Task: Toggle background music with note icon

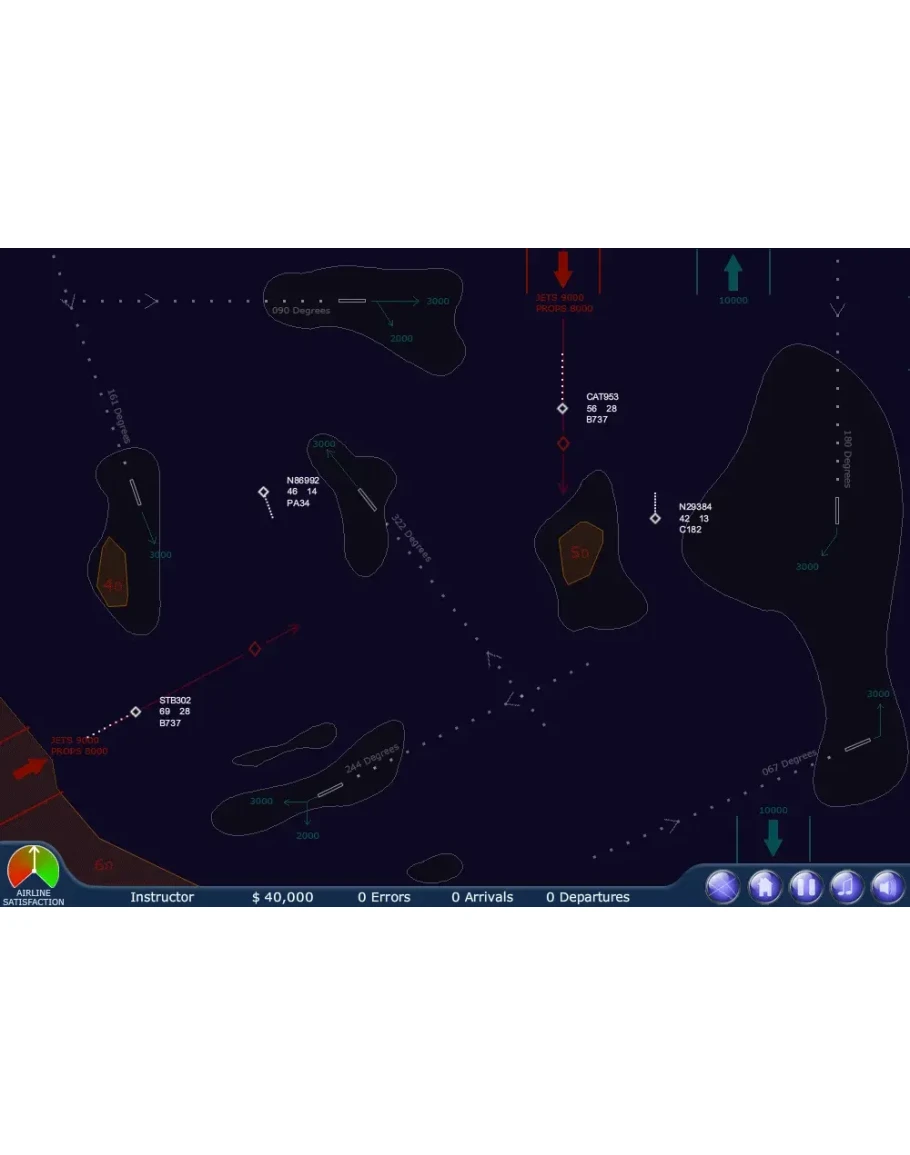Action: tap(847, 886)
